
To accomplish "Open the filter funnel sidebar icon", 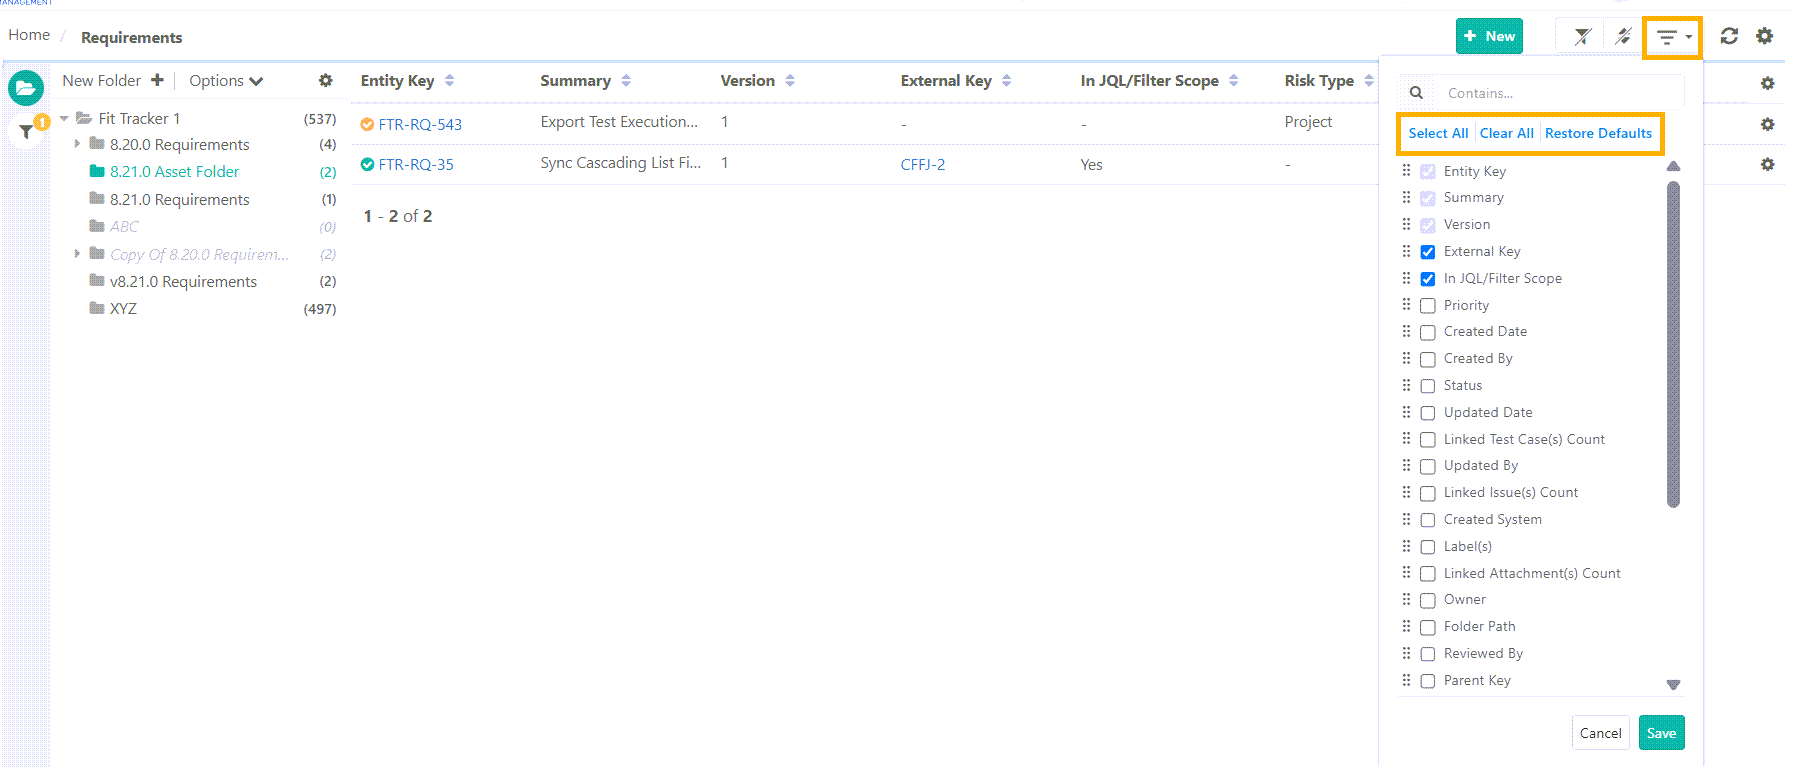I will 26,131.
